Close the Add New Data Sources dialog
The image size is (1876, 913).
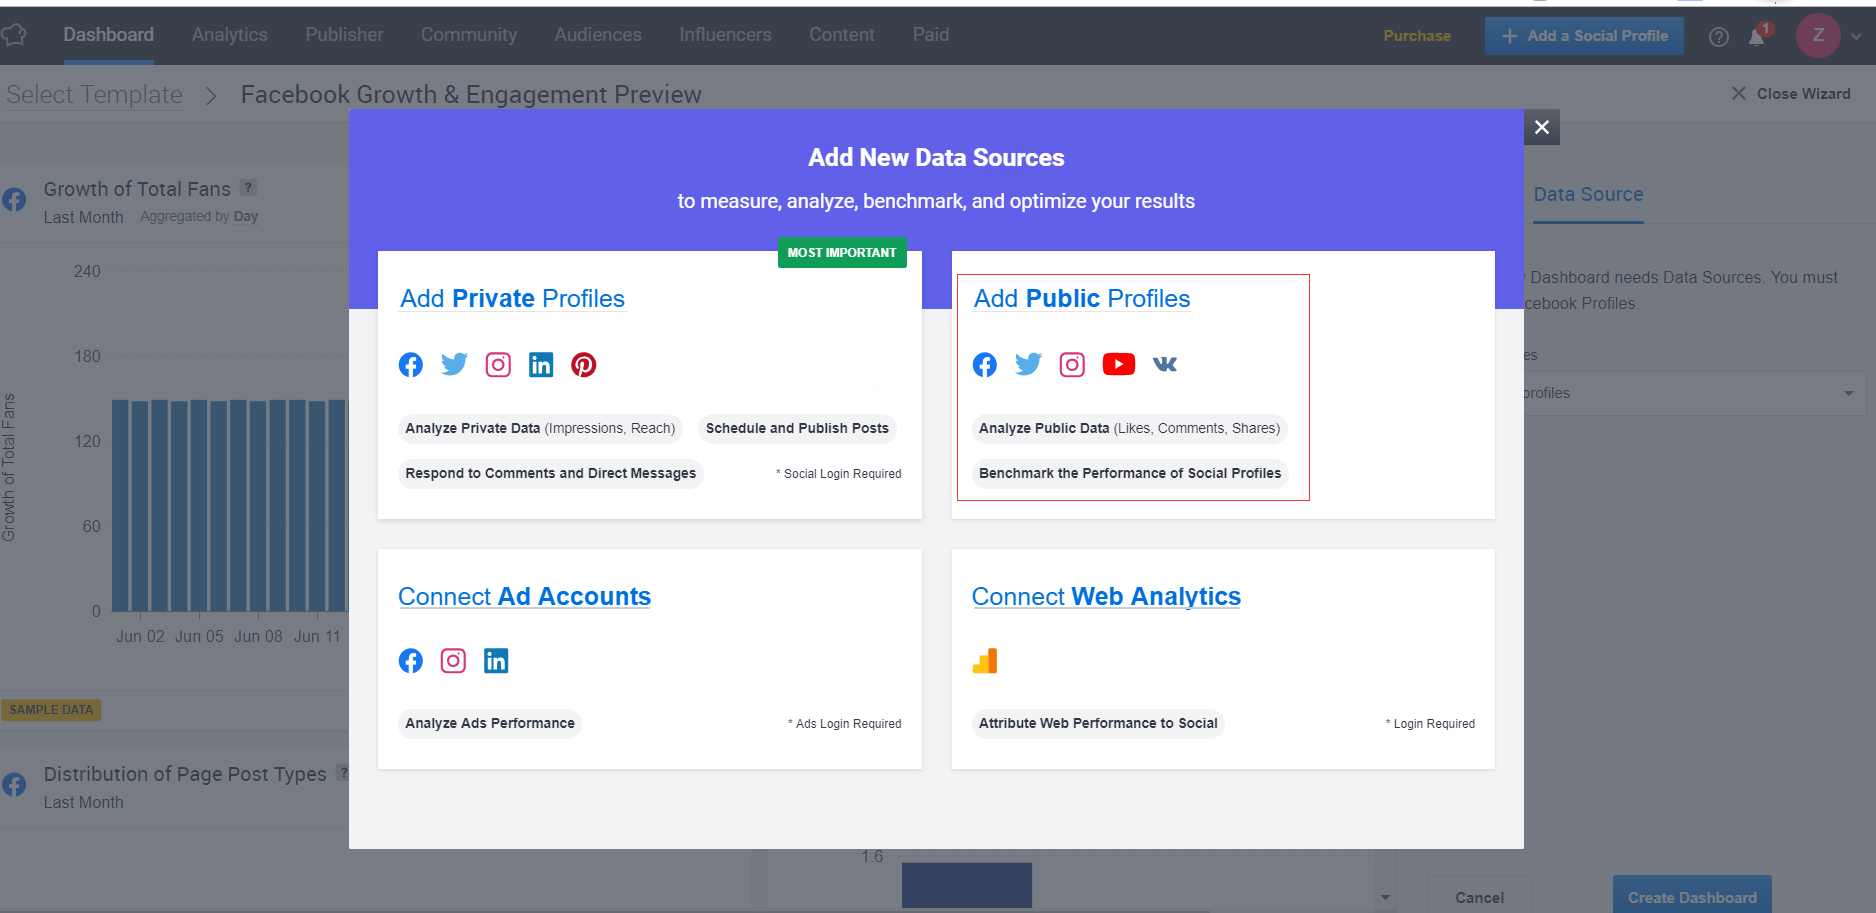coord(1542,127)
